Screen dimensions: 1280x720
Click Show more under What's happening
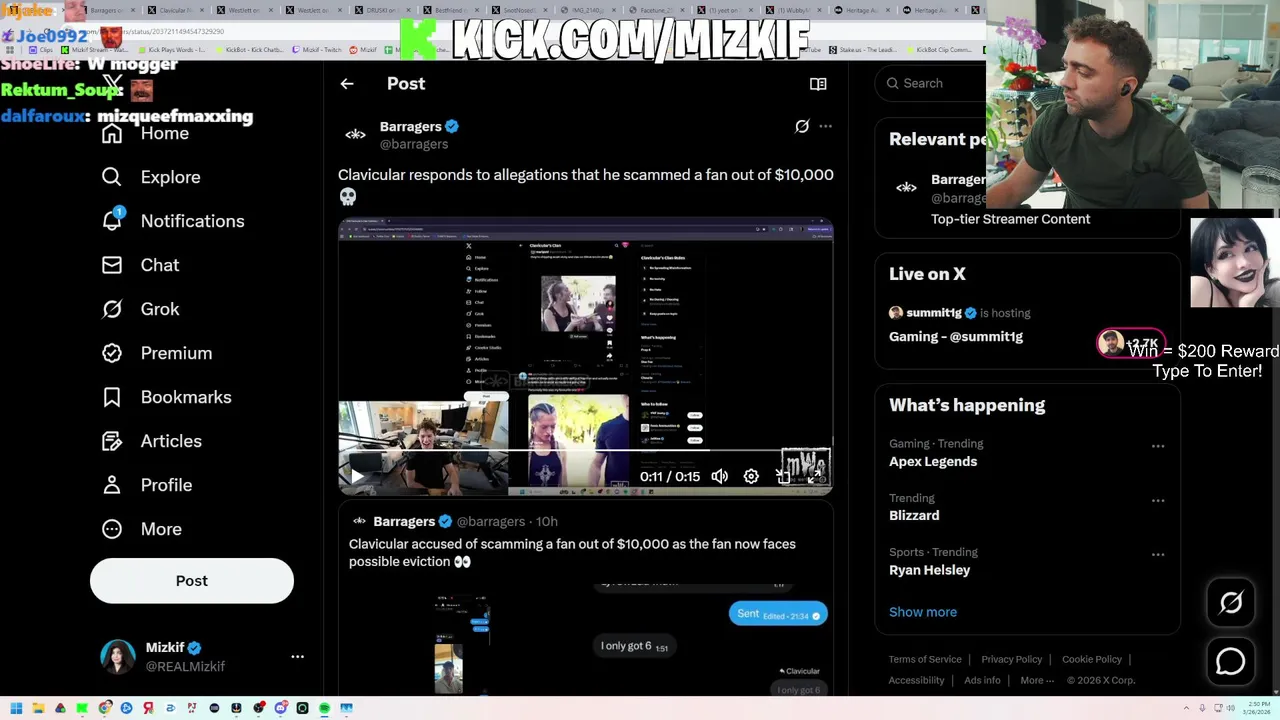click(x=923, y=612)
